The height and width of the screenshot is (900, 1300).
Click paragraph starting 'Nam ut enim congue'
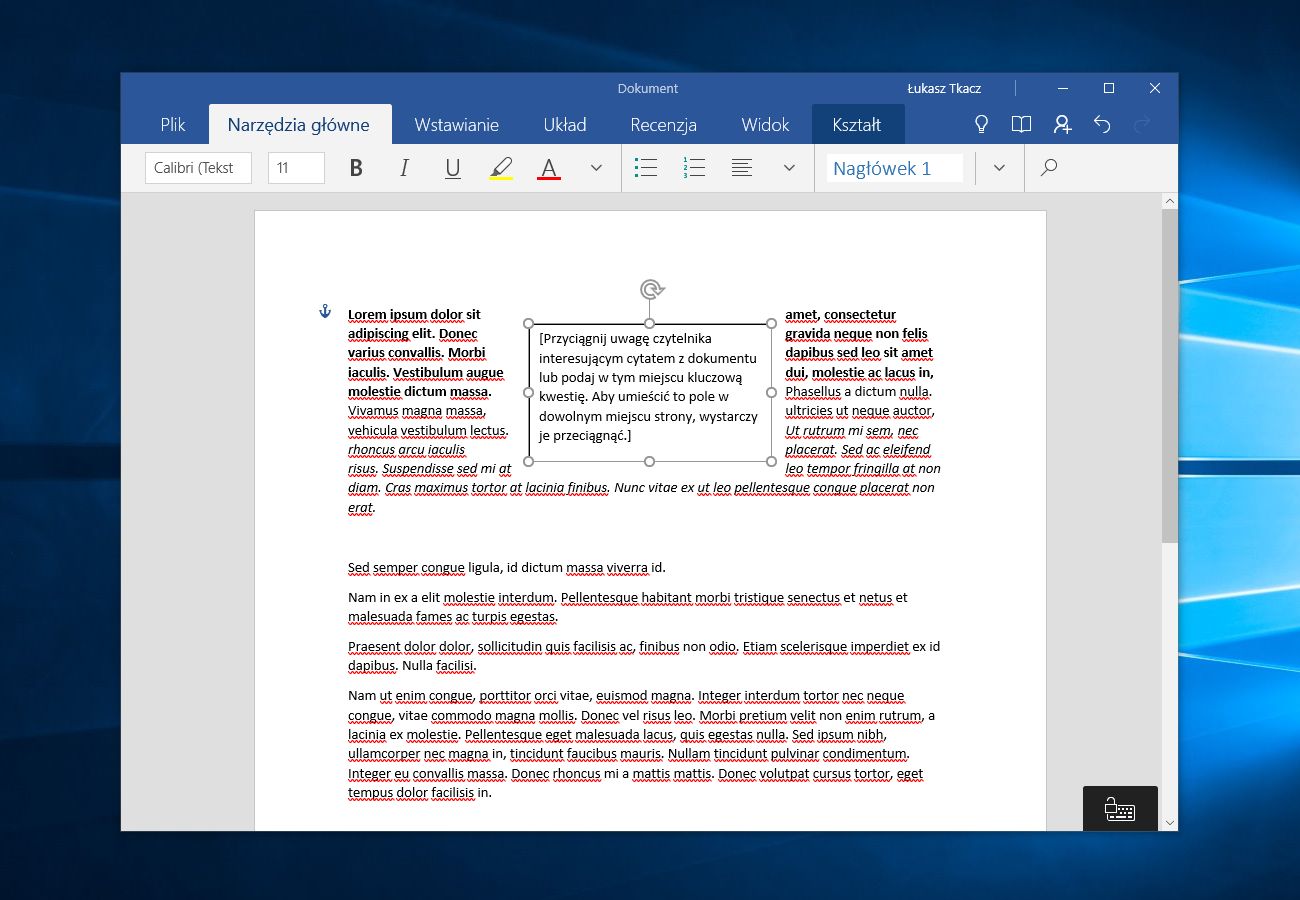pyautogui.click(x=641, y=744)
